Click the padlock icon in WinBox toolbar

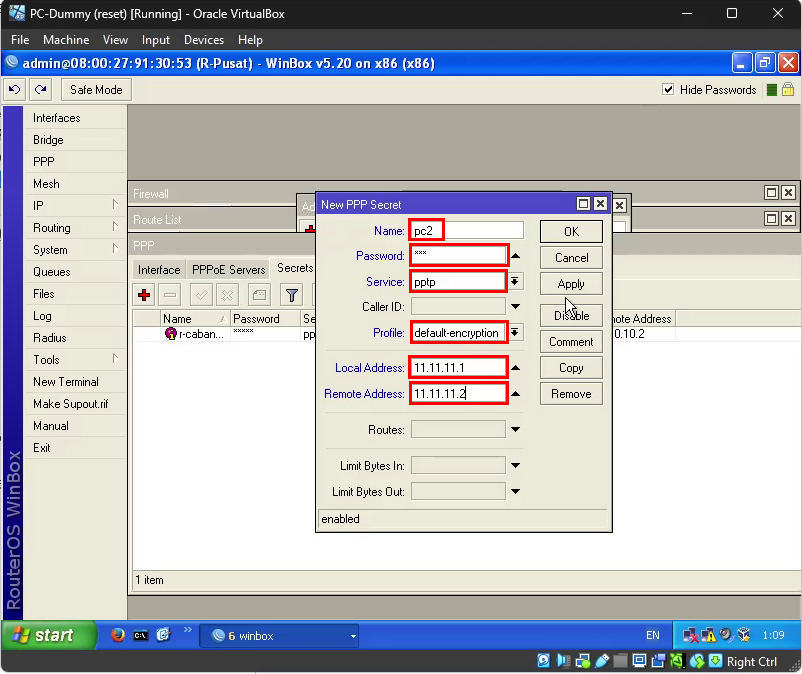click(788, 90)
